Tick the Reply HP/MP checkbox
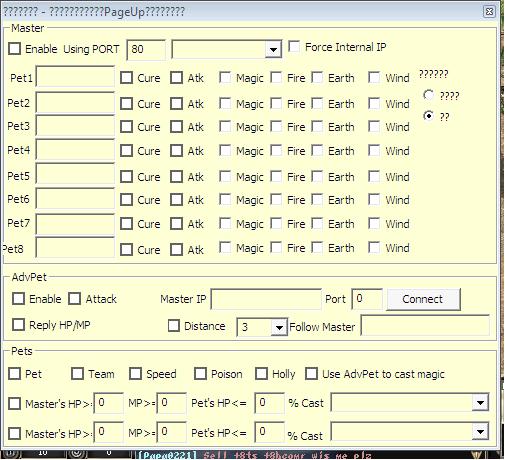The width and height of the screenshot is (505, 460). 18,324
